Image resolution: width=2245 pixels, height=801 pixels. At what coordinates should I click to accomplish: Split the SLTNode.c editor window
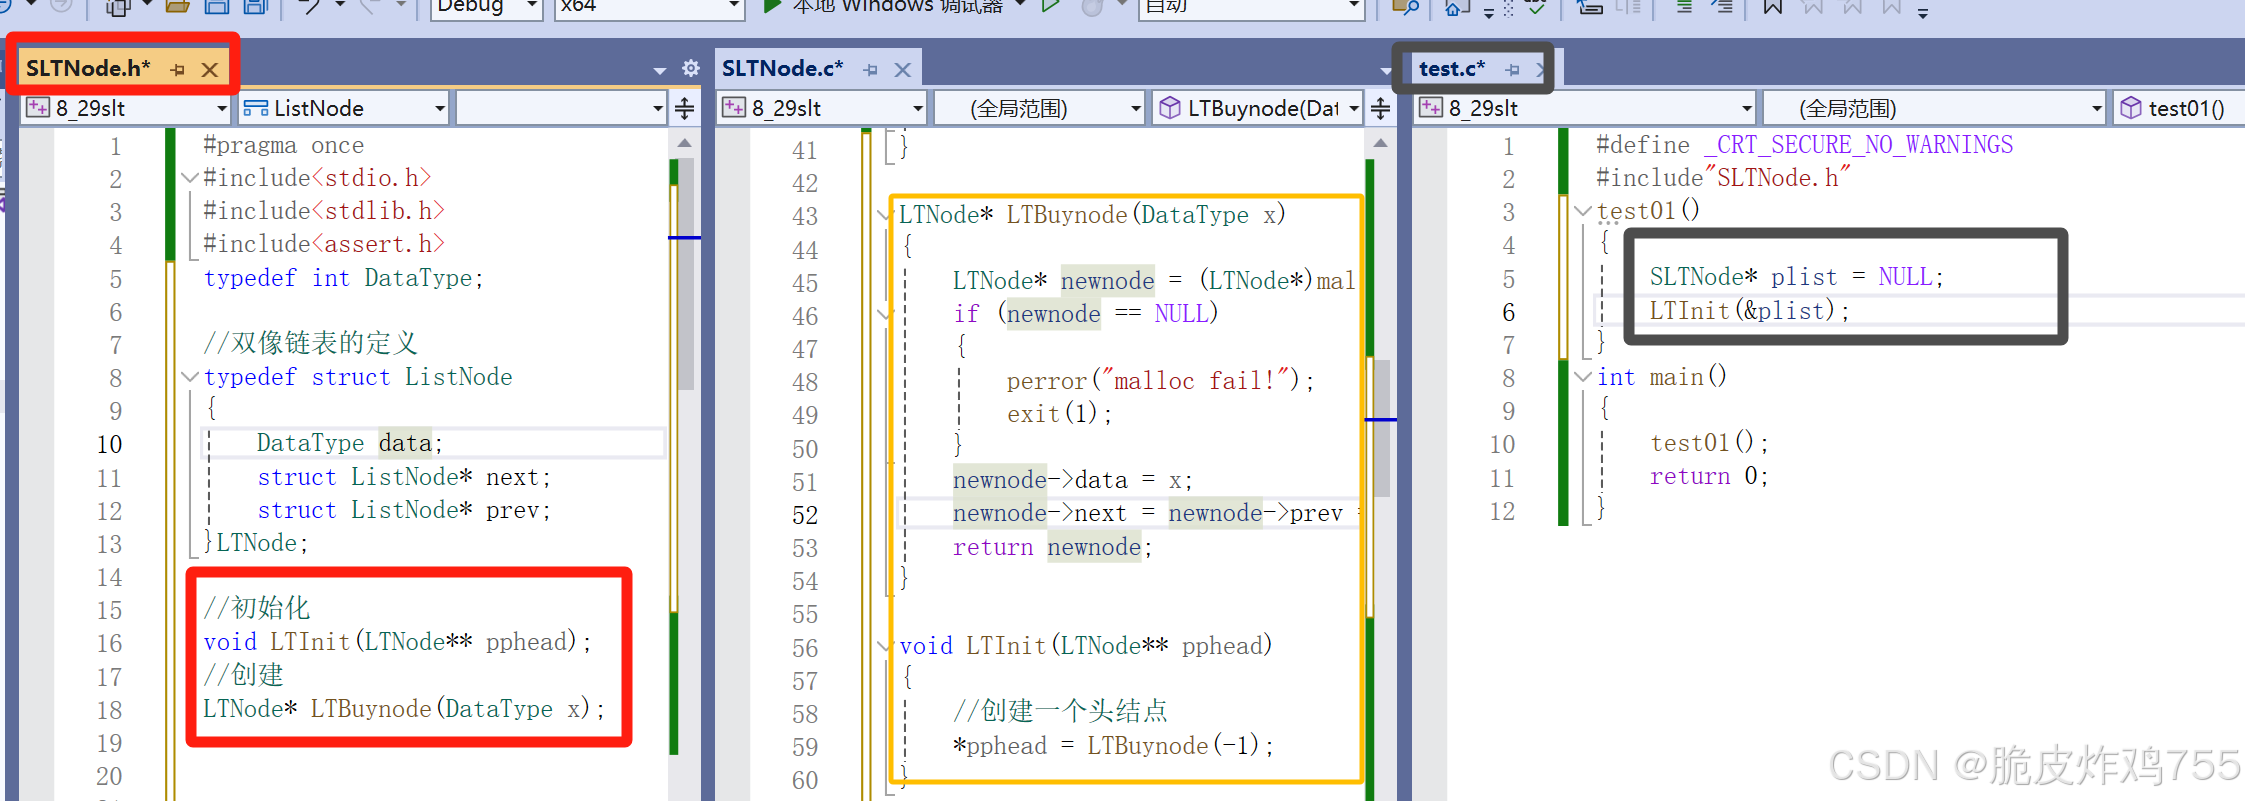(x=1381, y=108)
